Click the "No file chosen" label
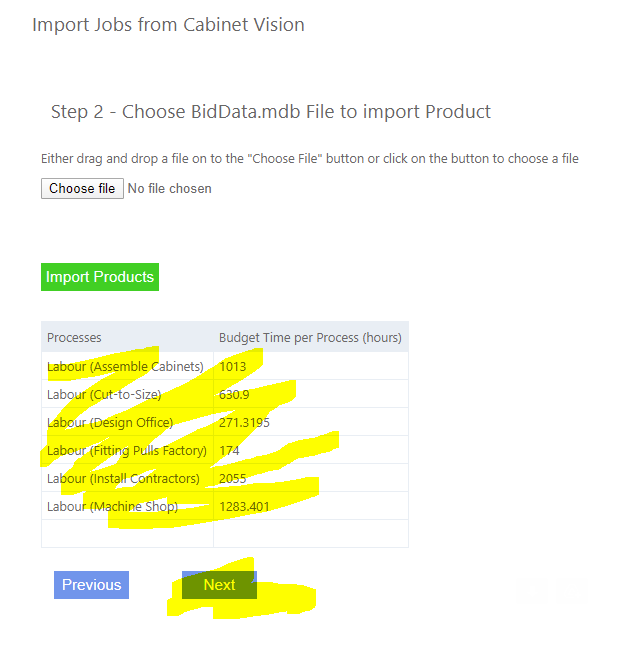 [170, 189]
